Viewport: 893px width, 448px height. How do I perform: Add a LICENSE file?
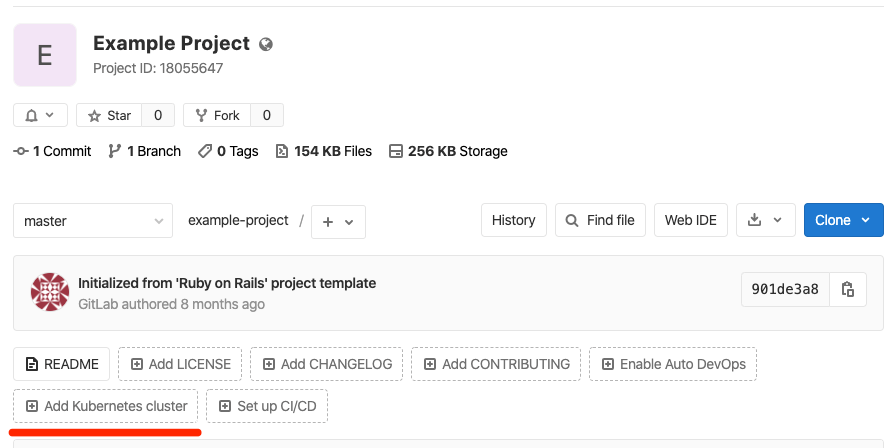point(180,364)
